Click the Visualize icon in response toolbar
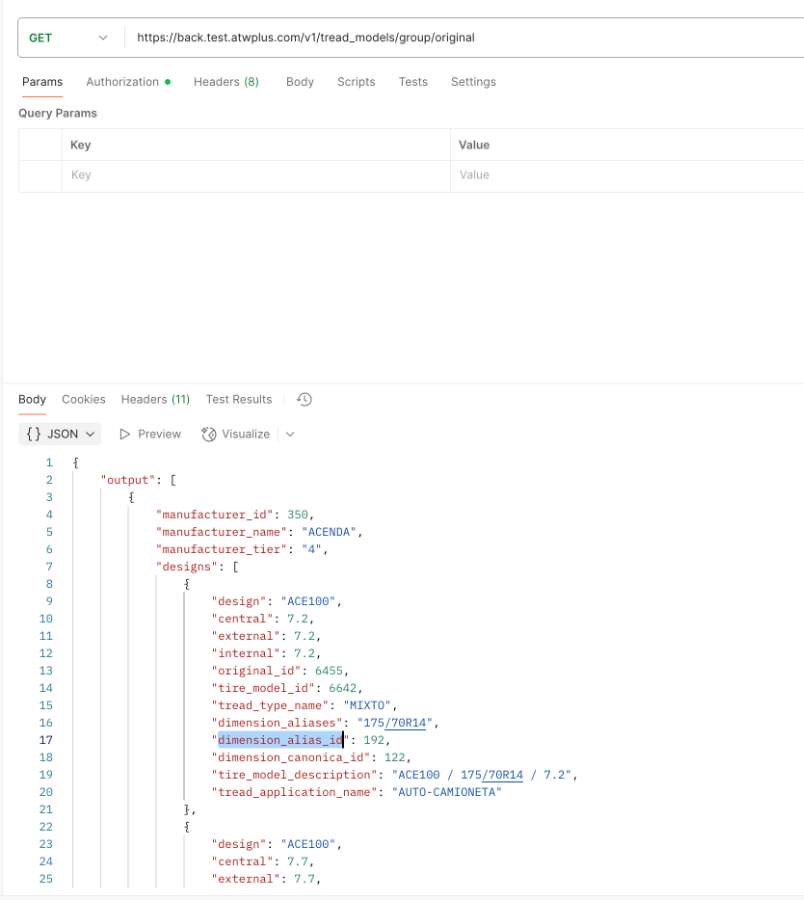 tap(209, 434)
